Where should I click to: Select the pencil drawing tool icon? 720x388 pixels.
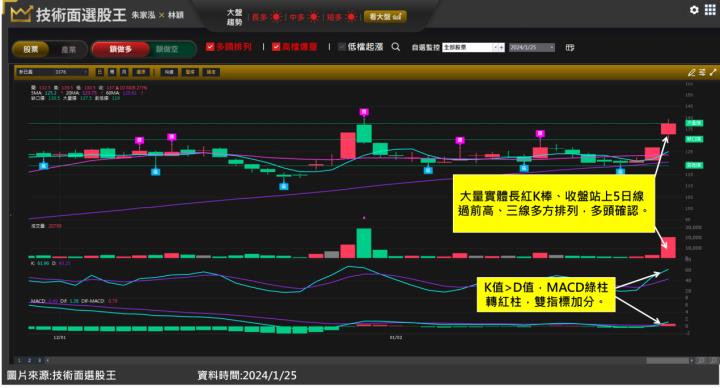tap(692, 72)
